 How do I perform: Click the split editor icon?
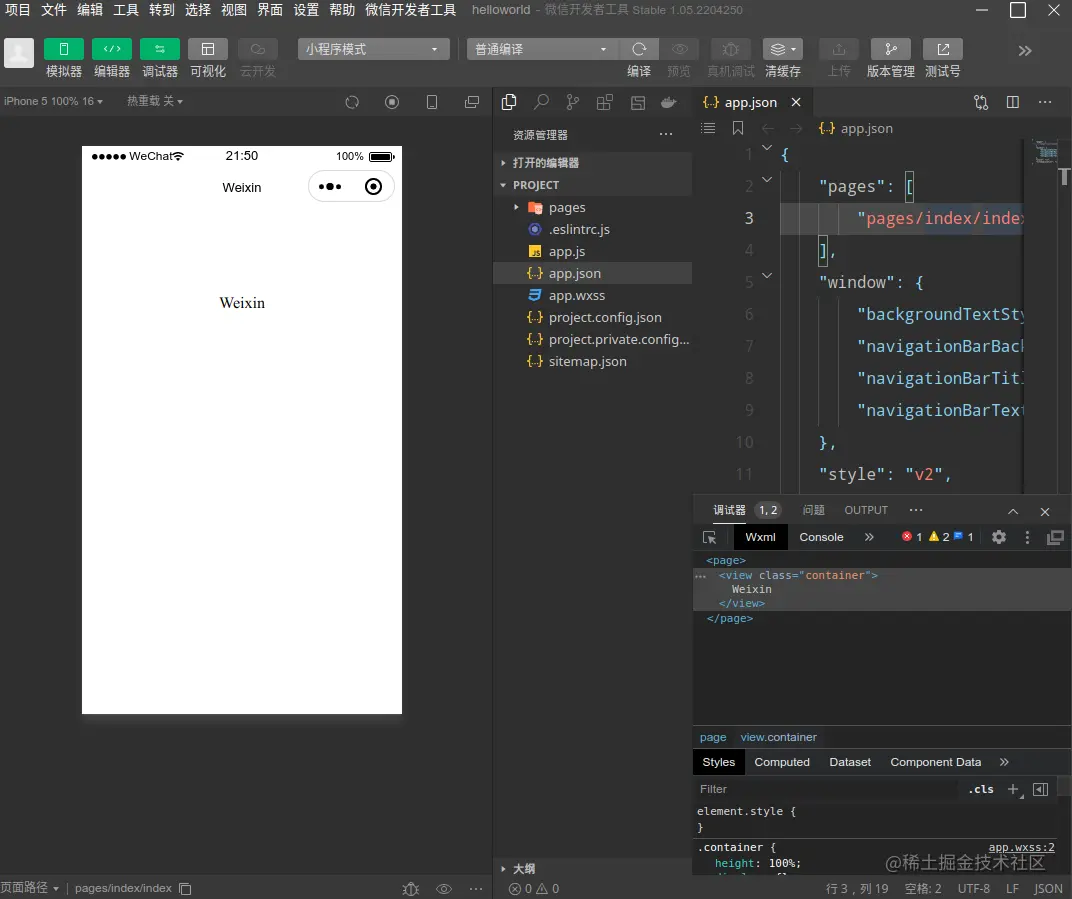pos(1013,103)
